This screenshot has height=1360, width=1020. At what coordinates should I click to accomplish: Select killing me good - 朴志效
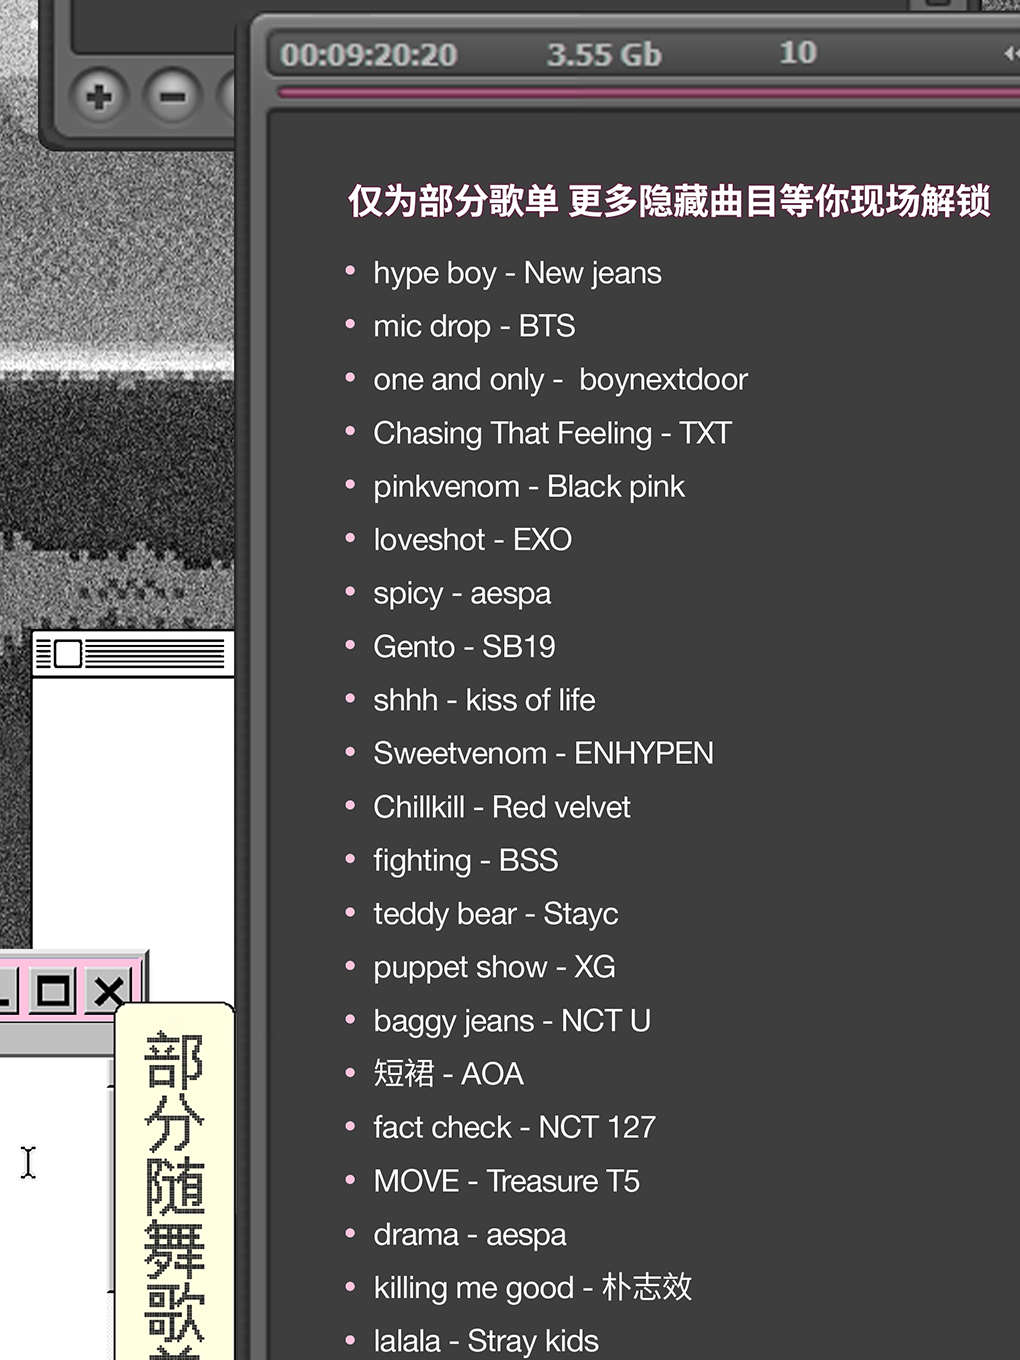tap(532, 1288)
